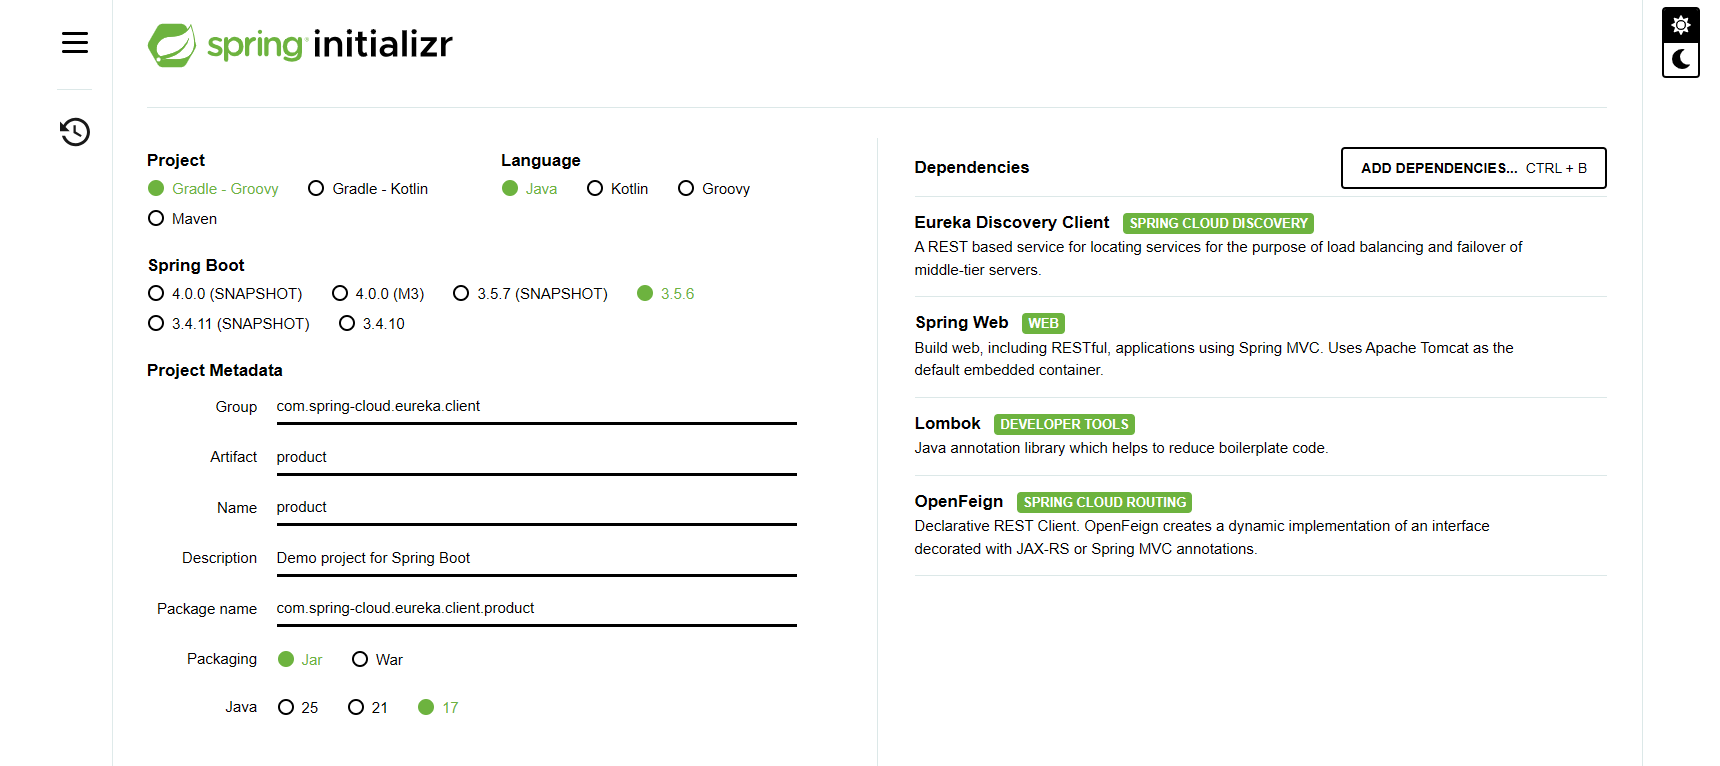Switch to light theme sun icon

pyautogui.click(x=1681, y=25)
